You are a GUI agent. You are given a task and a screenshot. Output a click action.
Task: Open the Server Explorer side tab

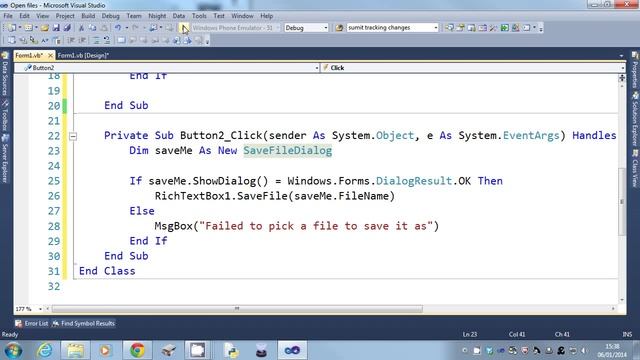5,158
